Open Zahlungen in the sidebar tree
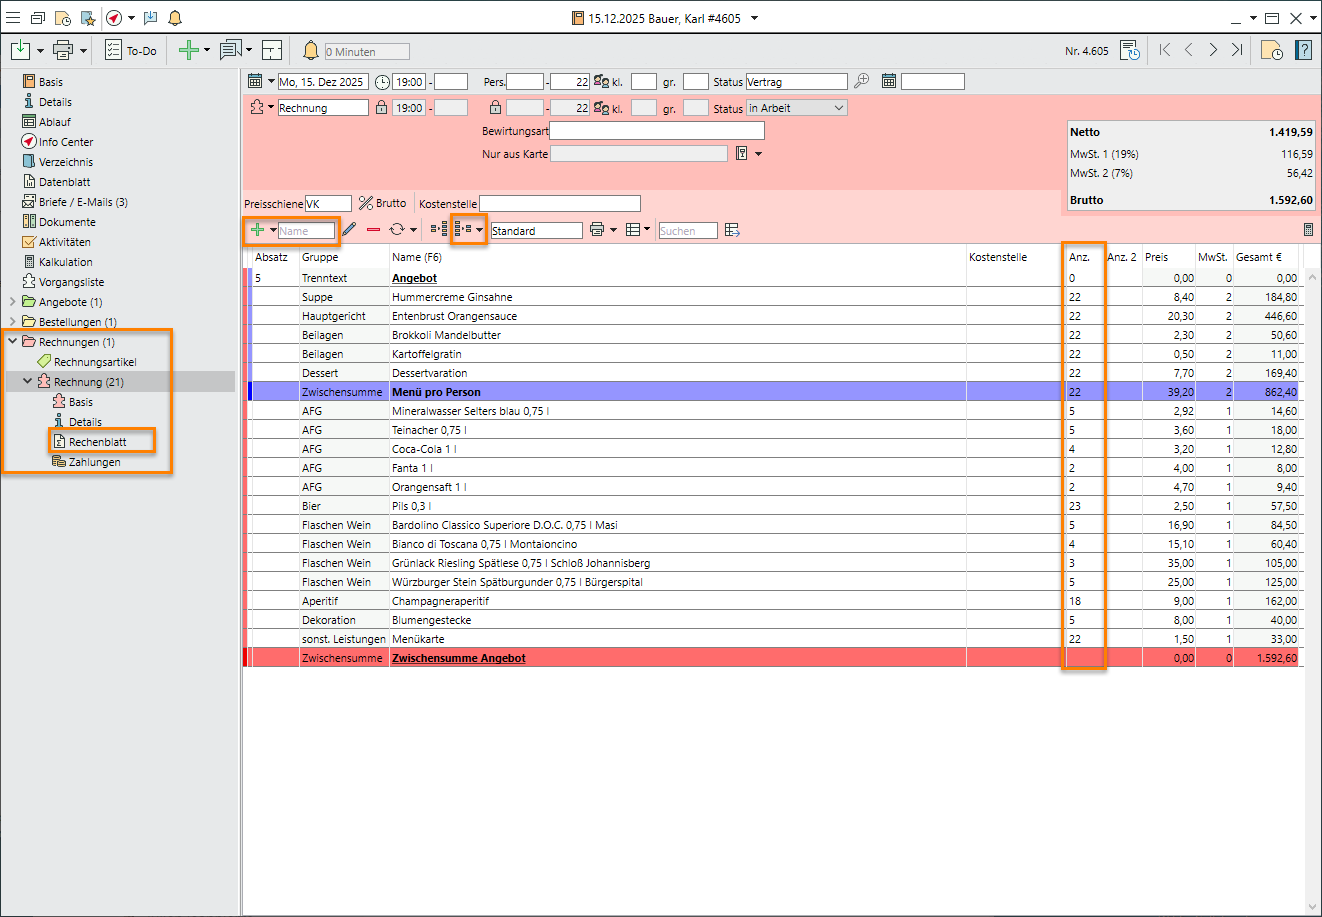This screenshot has width=1322, height=917. pos(94,462)
